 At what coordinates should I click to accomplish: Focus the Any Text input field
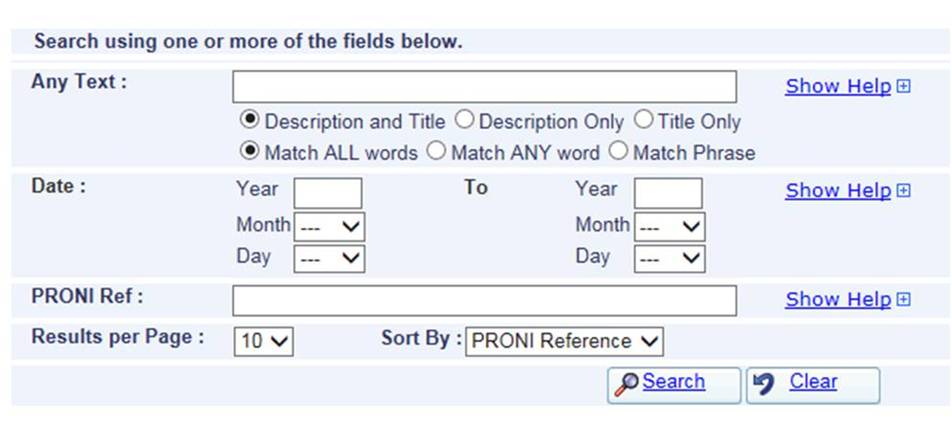click(484, 87)
